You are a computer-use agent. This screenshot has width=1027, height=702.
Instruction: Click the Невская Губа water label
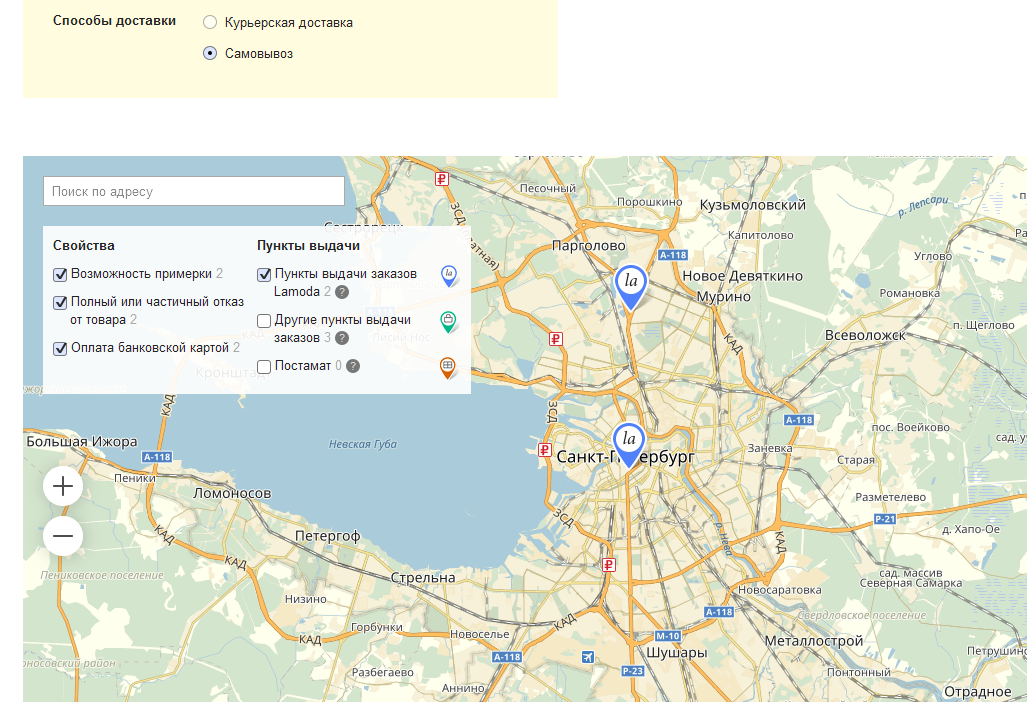[x=363, y=444]
